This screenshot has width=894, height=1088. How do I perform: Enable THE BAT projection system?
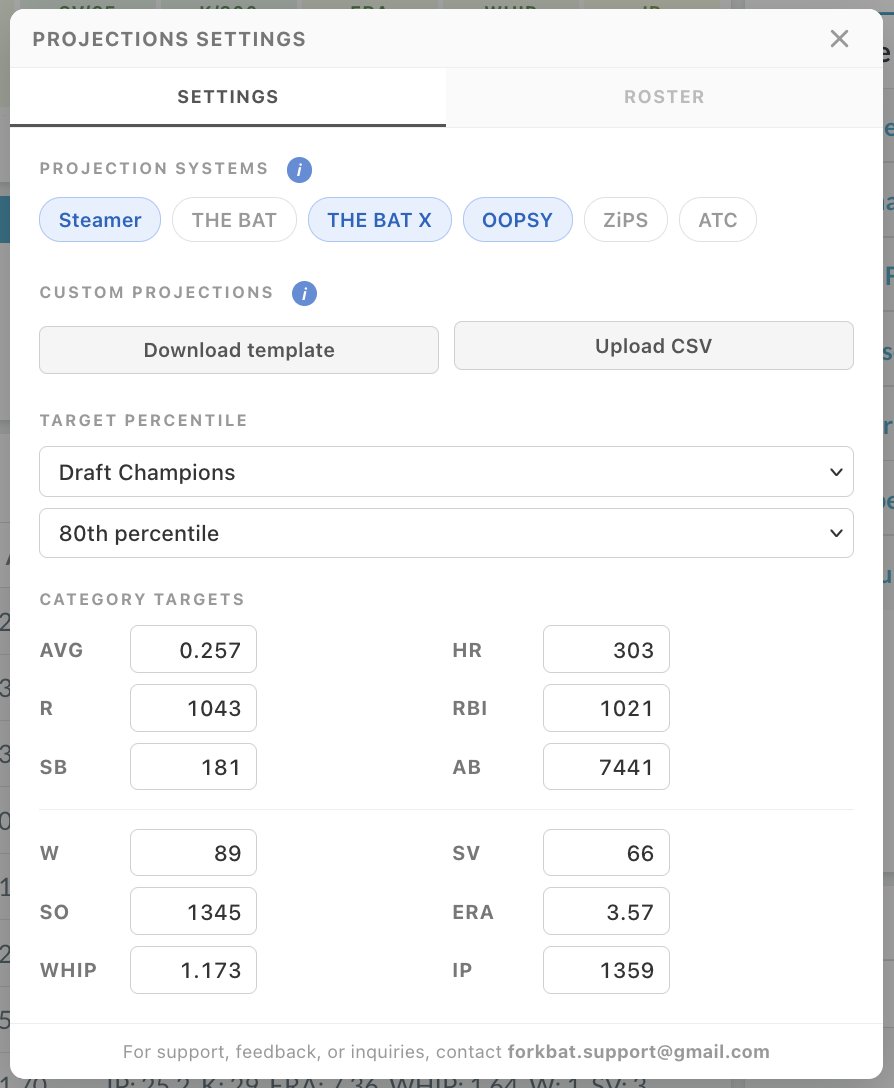[235, 220]
